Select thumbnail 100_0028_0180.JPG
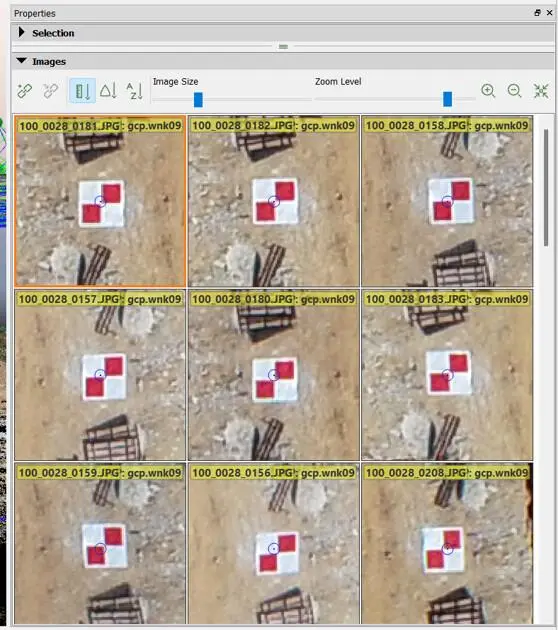Image resolution: width=558 pixels, height=630 pixels. pos(274,375)
